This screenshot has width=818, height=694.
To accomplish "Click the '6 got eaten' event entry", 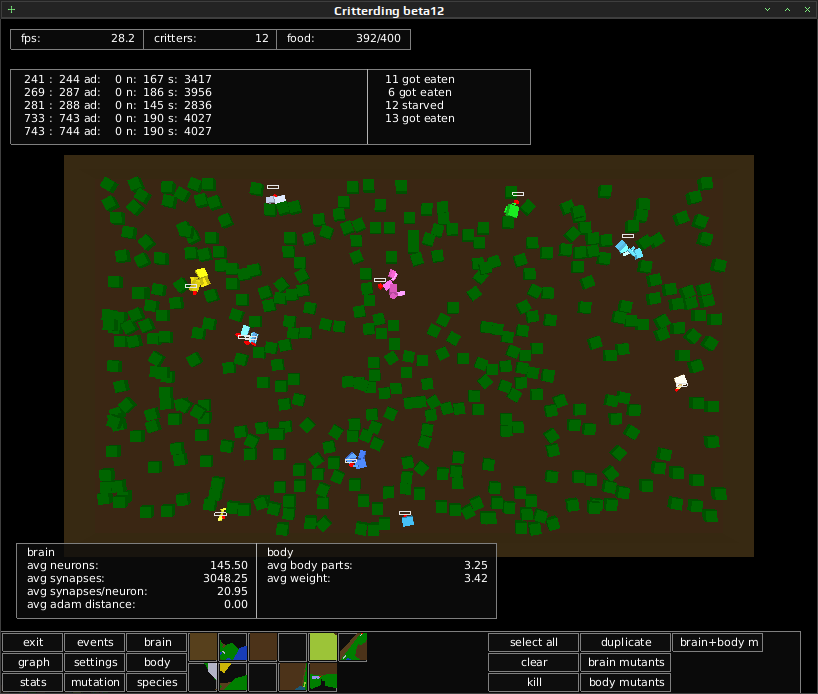I will [x=420, y=92].
